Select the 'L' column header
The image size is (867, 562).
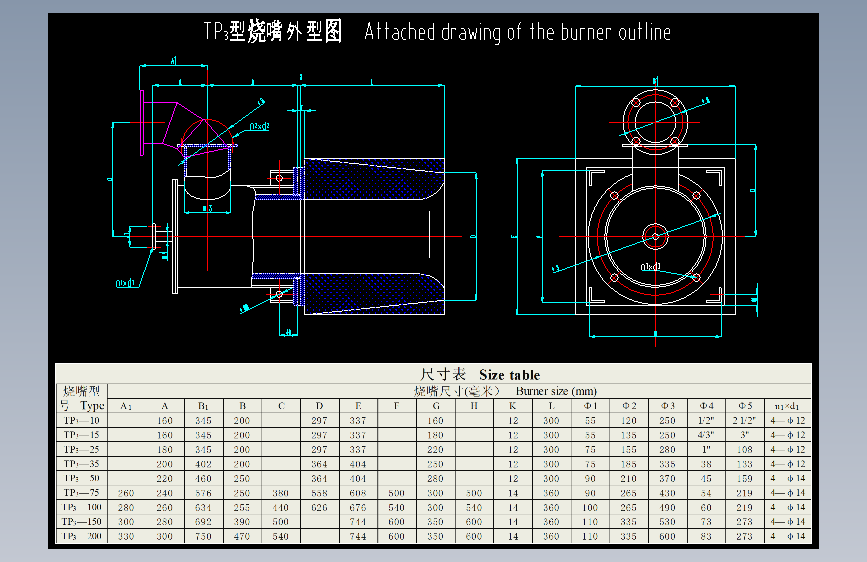pos(551,406)
